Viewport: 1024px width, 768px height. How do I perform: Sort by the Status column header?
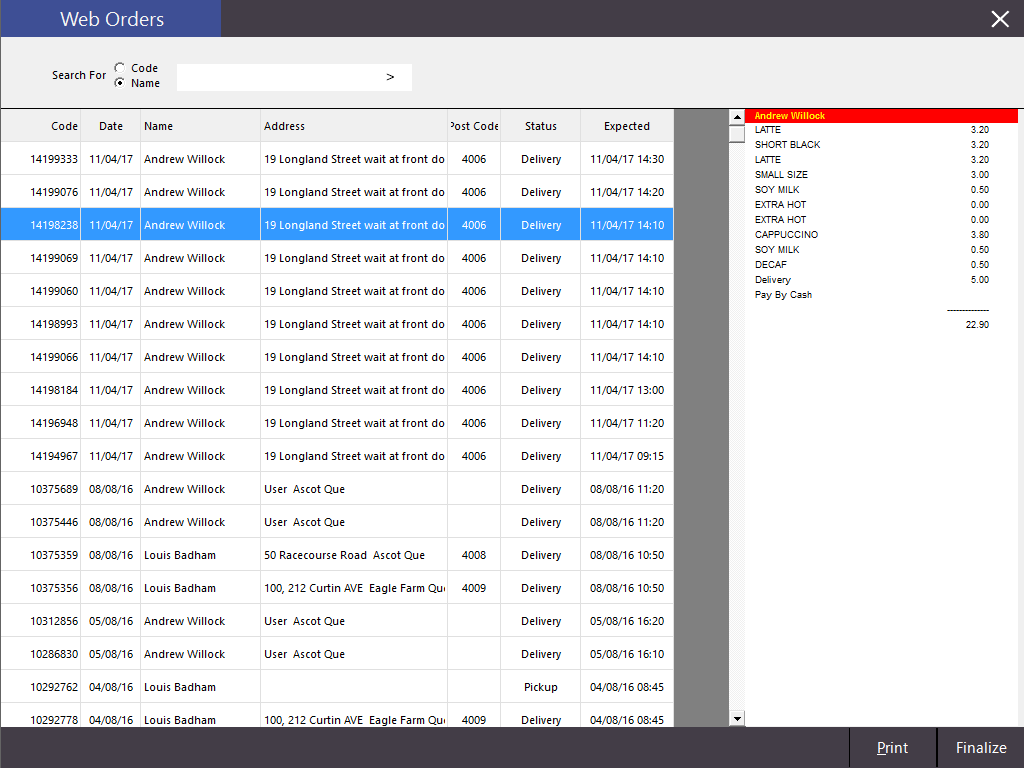tap(541, 126)
